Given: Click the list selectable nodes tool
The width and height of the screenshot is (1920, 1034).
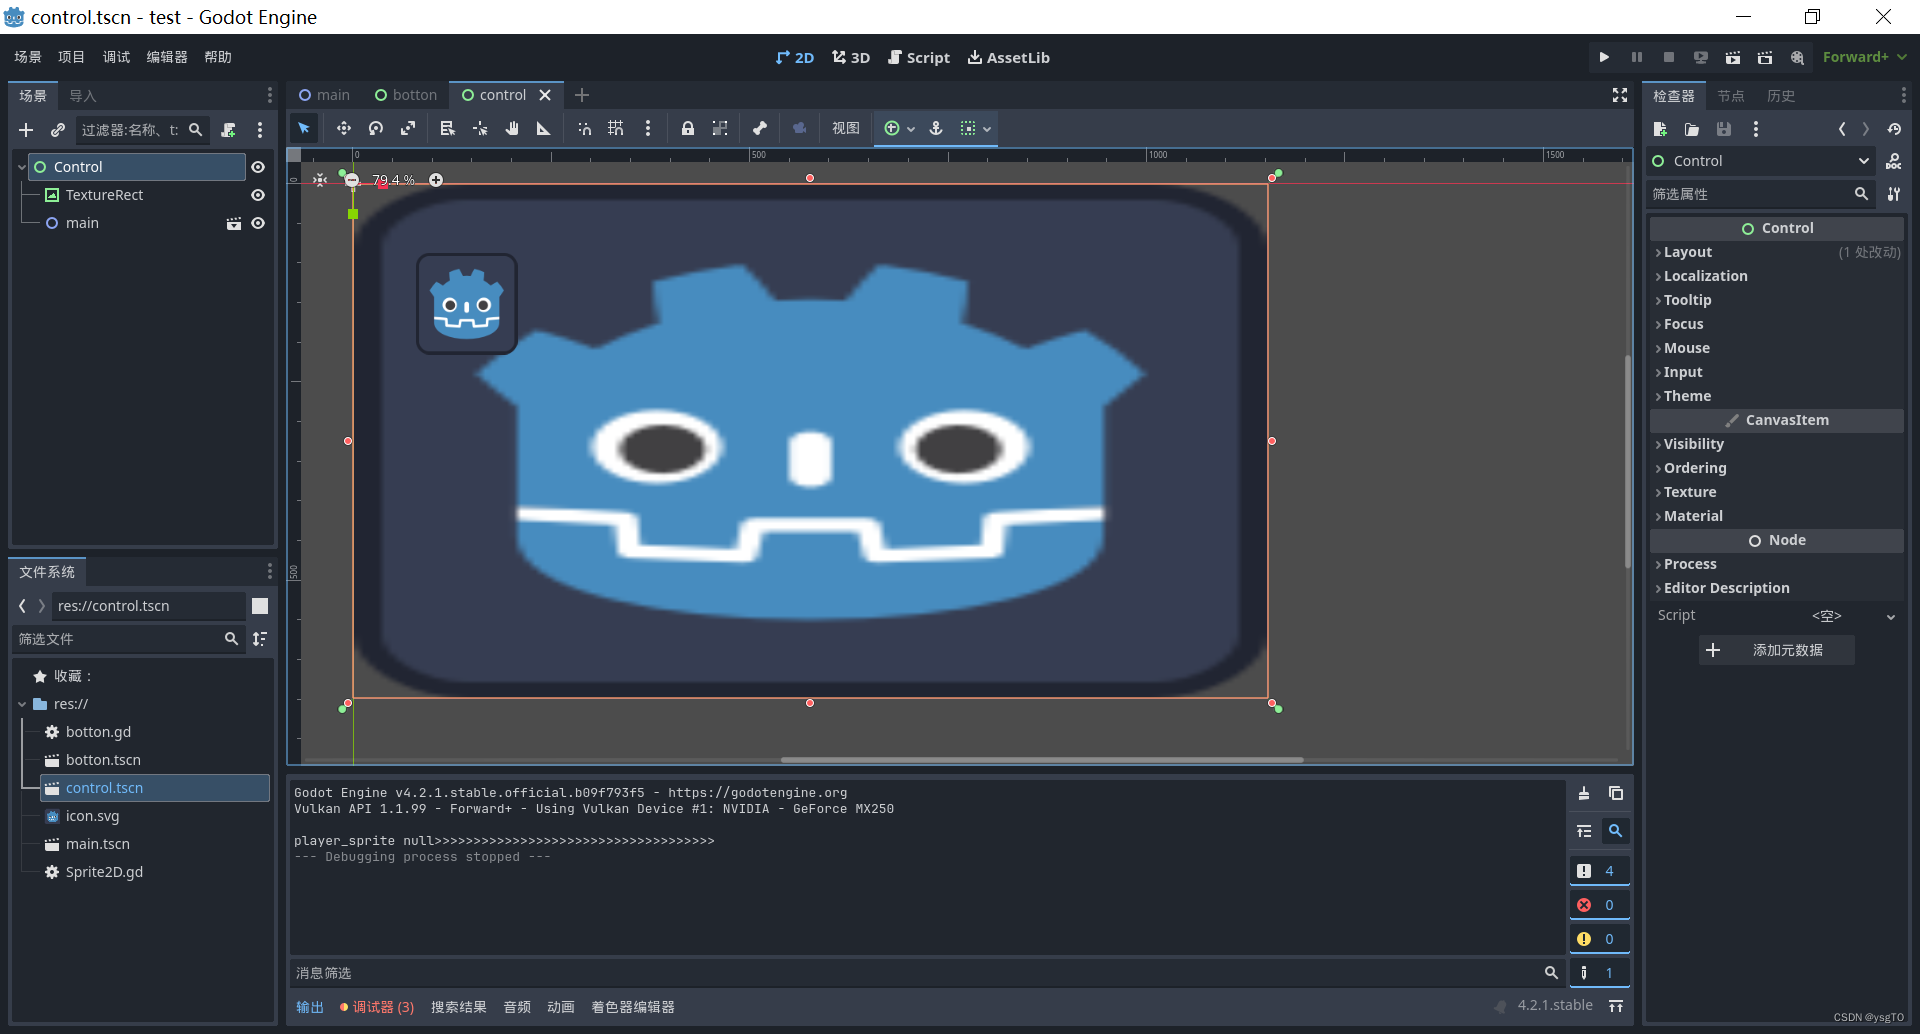Looking at the screenshot, I should click(x=447, y=128).
